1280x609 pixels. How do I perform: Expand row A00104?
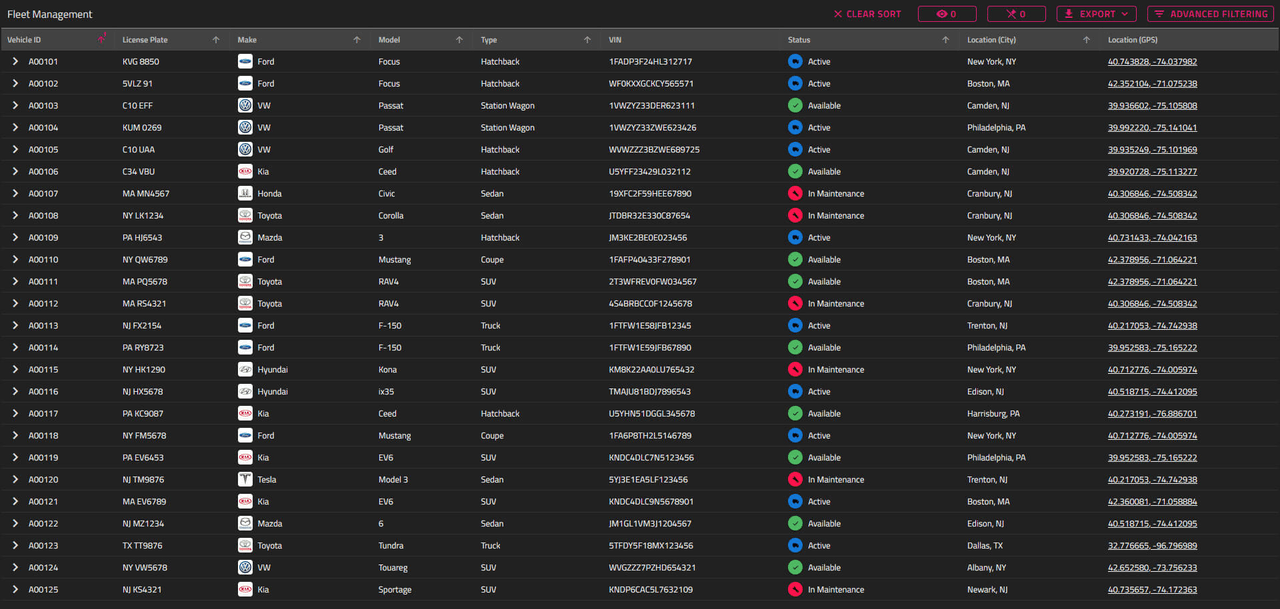pos(15,127)
